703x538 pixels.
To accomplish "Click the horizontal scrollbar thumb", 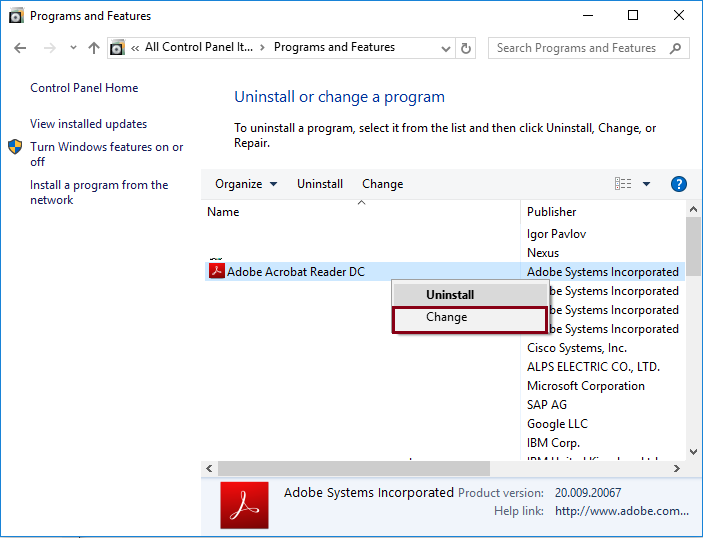I will 354,469.
